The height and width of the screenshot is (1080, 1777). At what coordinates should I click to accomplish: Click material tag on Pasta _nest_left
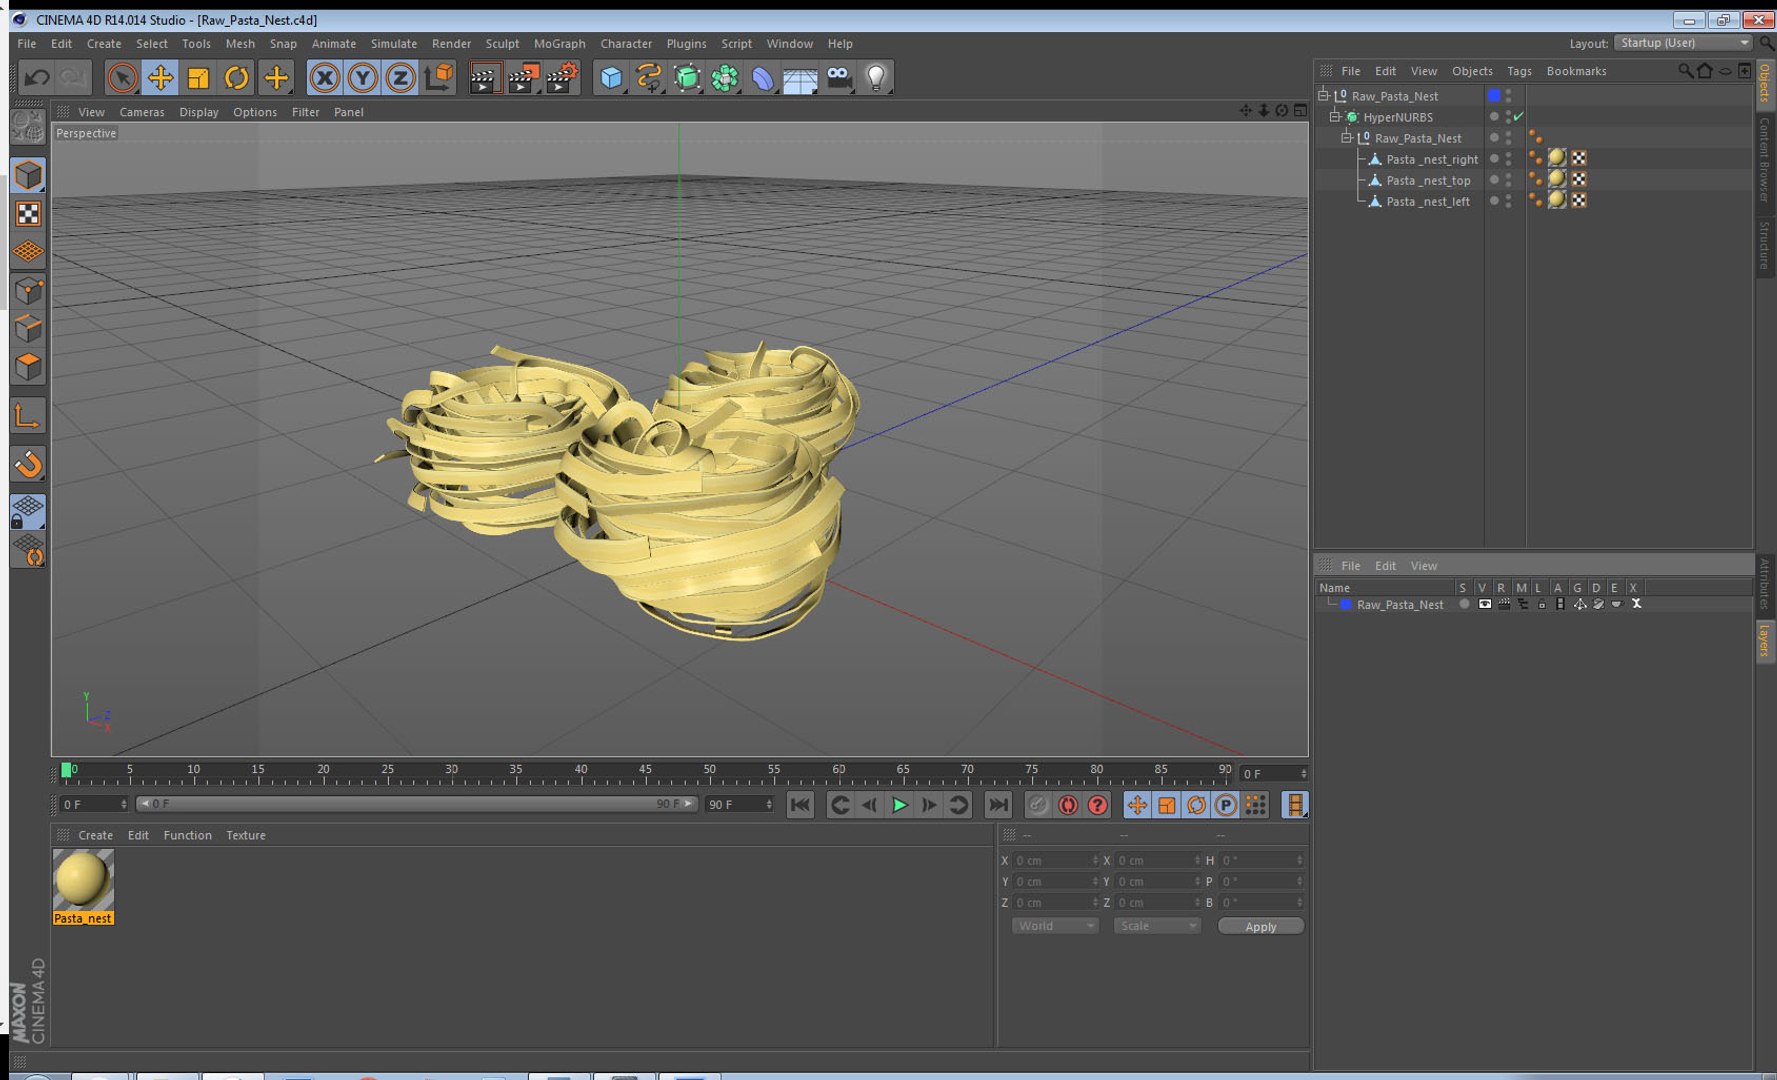tap(1557, 200)
